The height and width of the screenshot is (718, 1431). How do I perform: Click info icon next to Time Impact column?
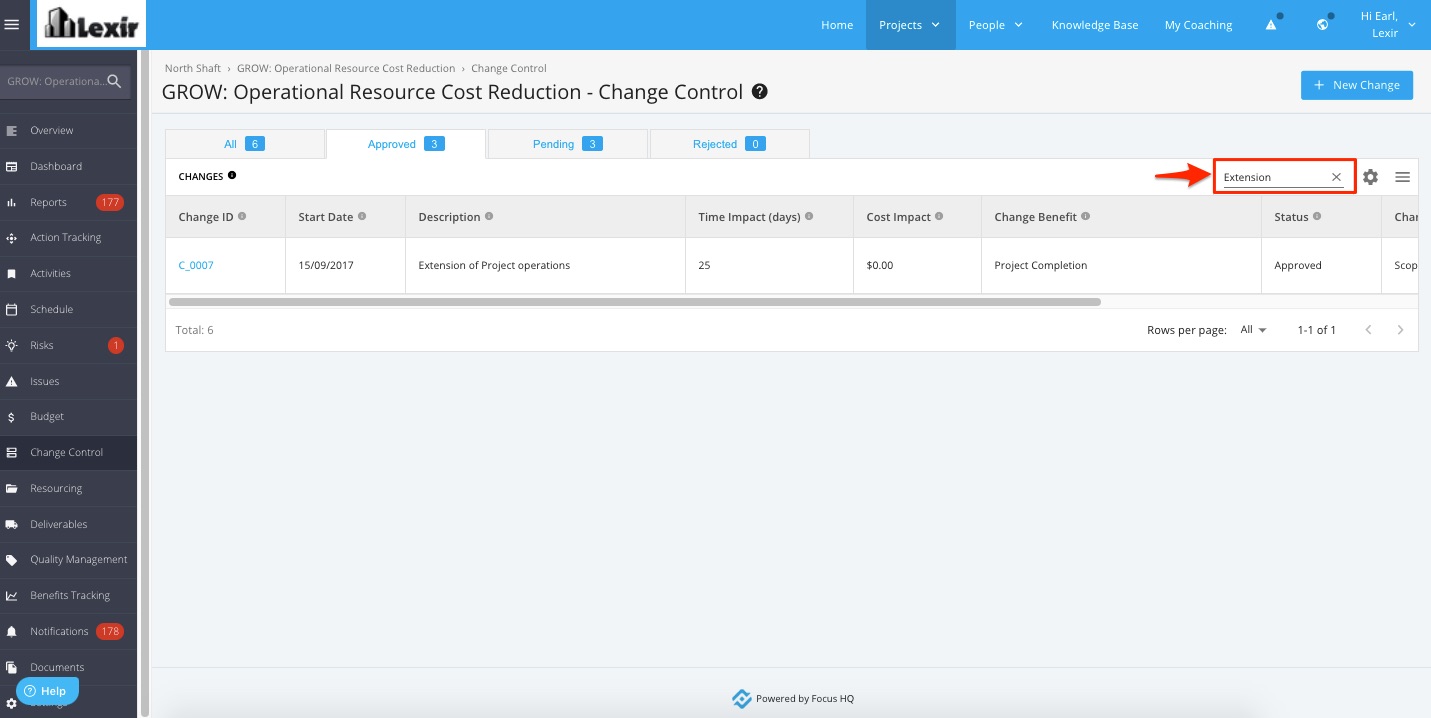coord(809,216)
